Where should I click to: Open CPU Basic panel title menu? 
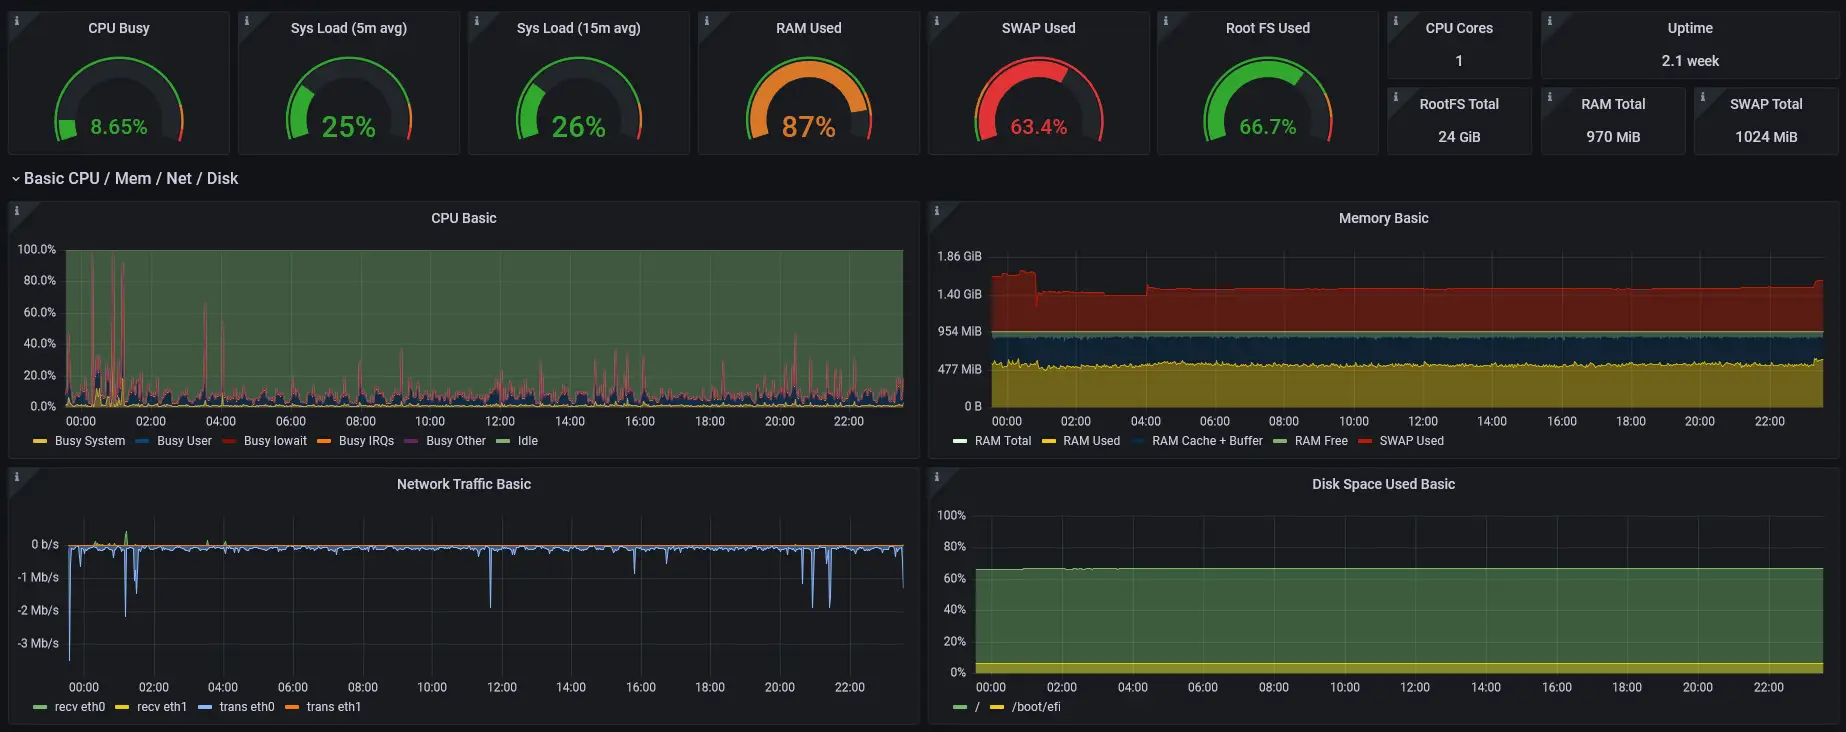coord(464,218)
